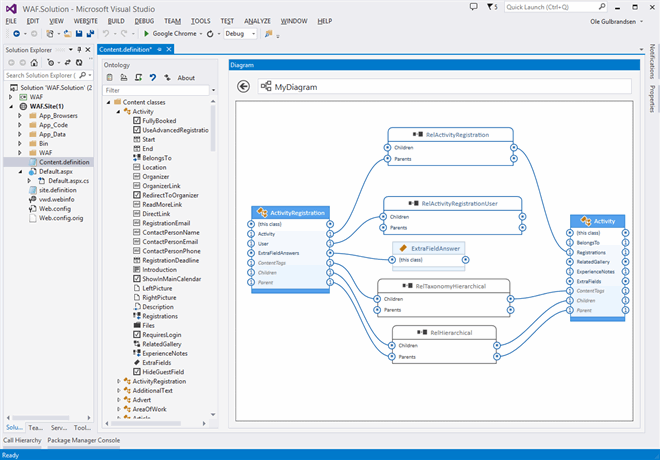Switch to Package Manager Console tab
Viewport: 660px width, 460px height.
(x=84, y=440)
